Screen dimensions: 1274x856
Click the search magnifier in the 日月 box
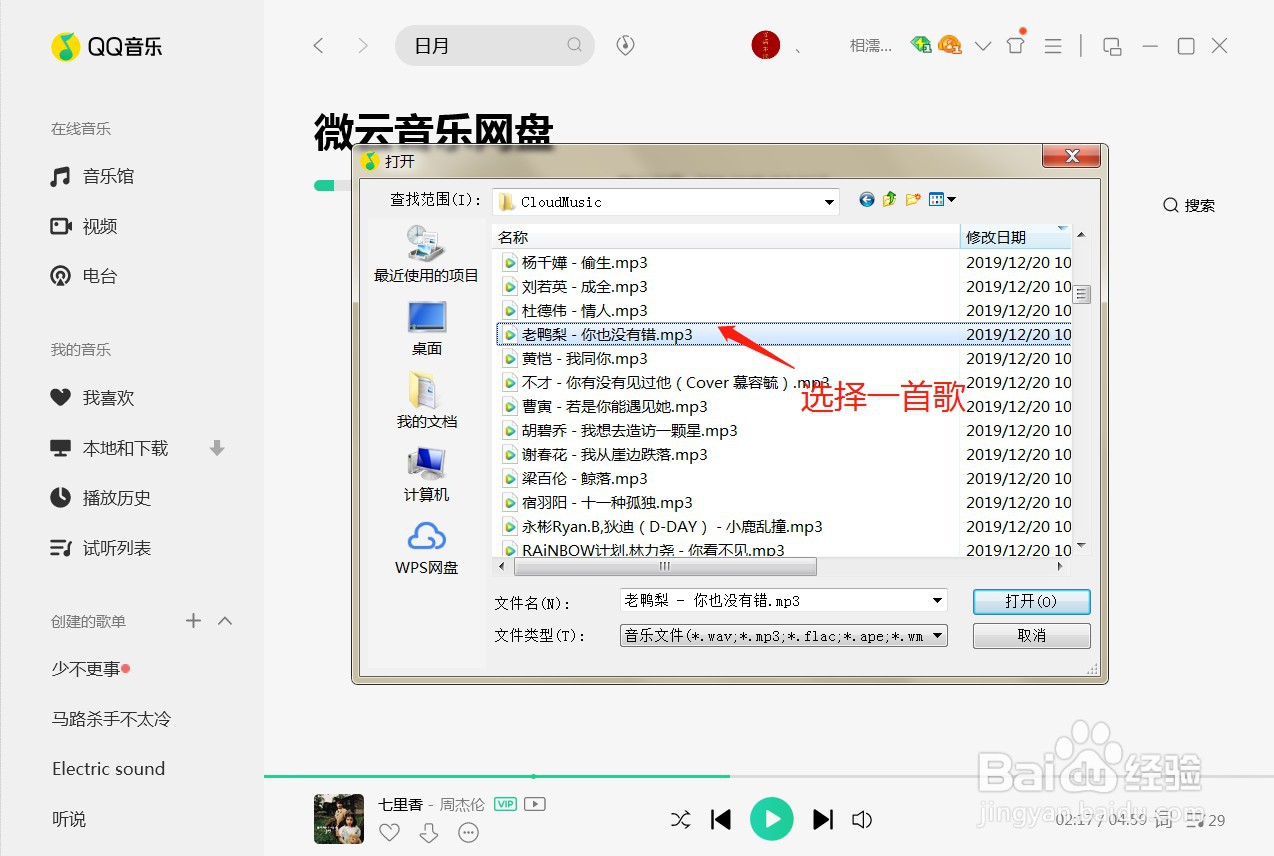(574, 45)
